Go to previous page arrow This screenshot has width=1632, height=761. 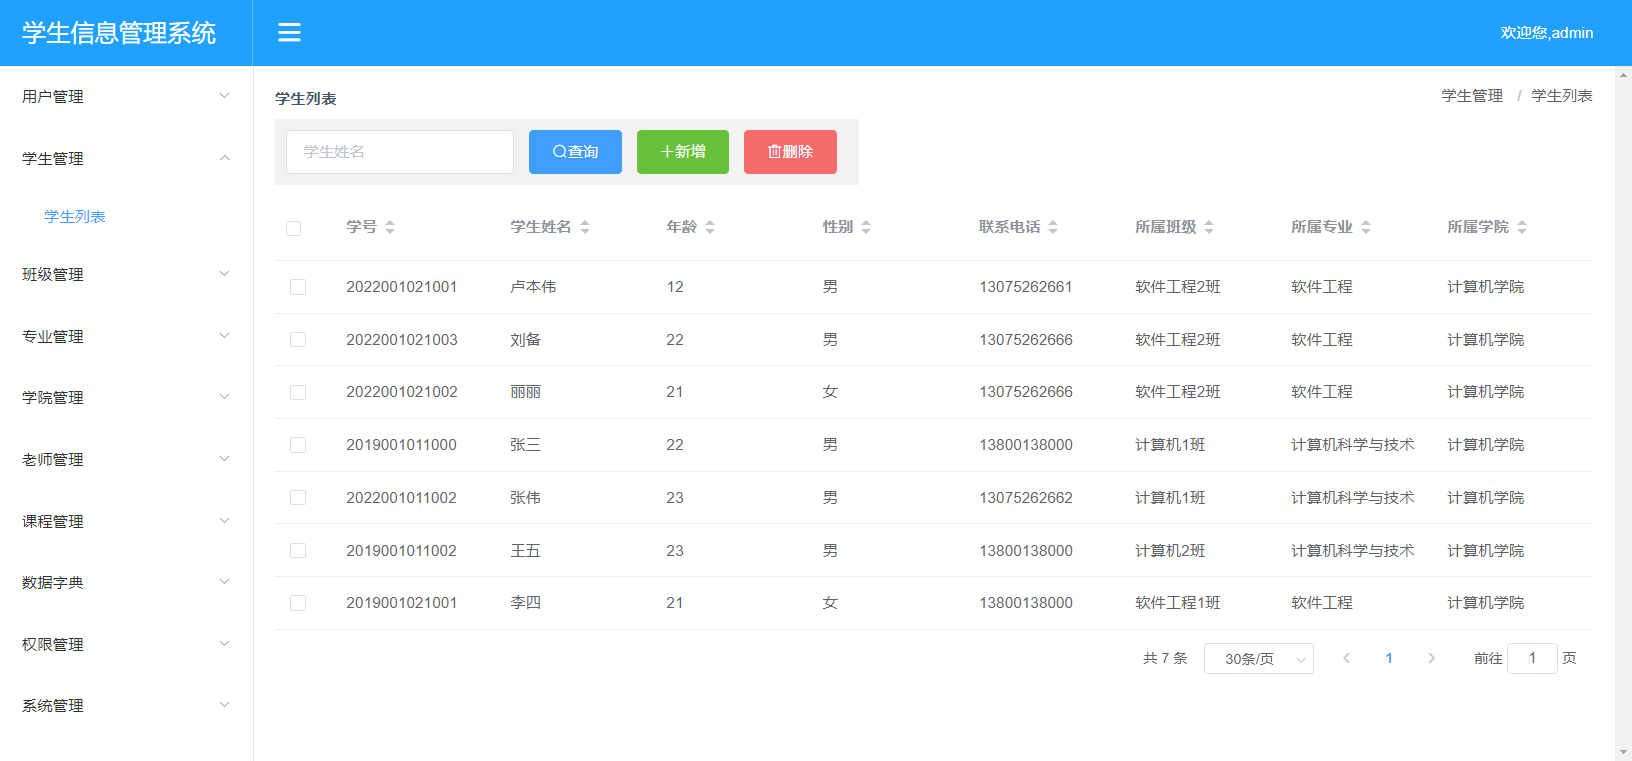point(1347,658)
